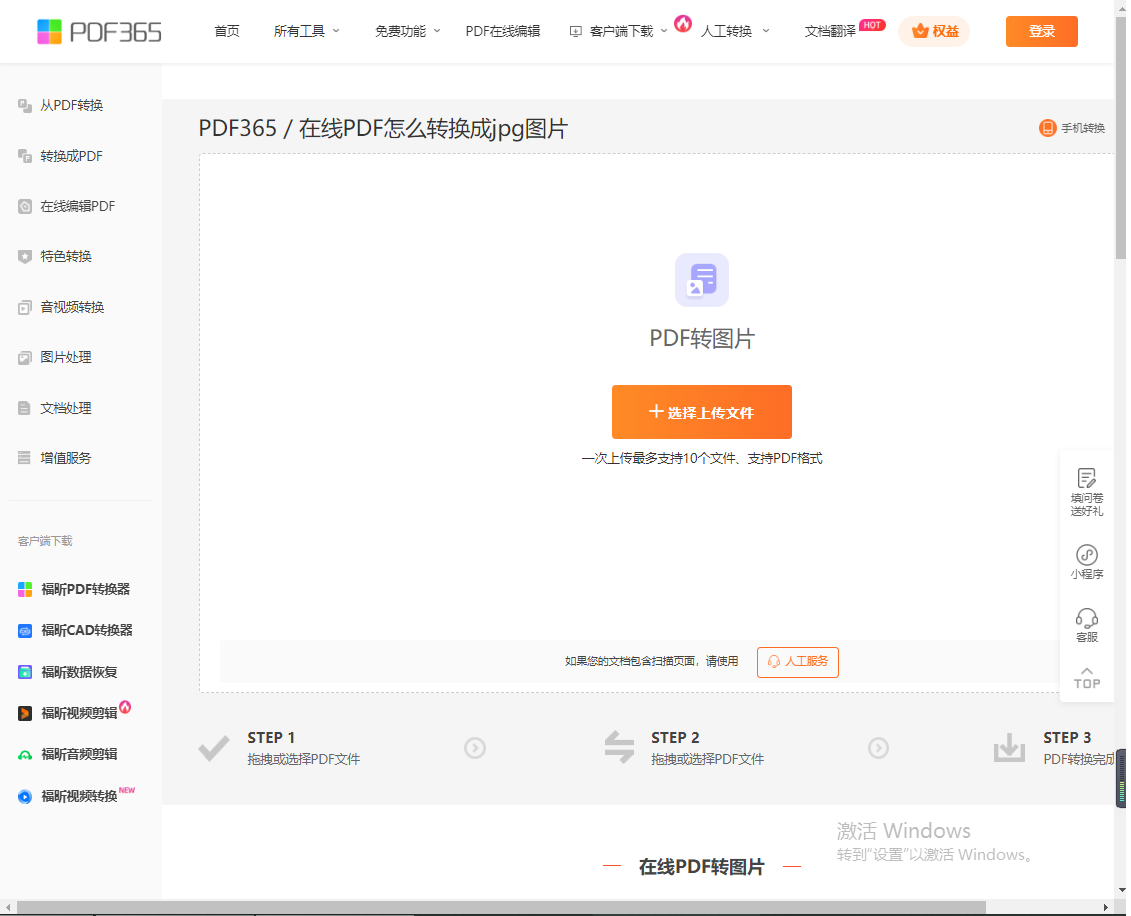The width and height of the screenshot is (1131, 916).
Task: Click the 增值服务 sidebar icon
Action: pos(25,458)
